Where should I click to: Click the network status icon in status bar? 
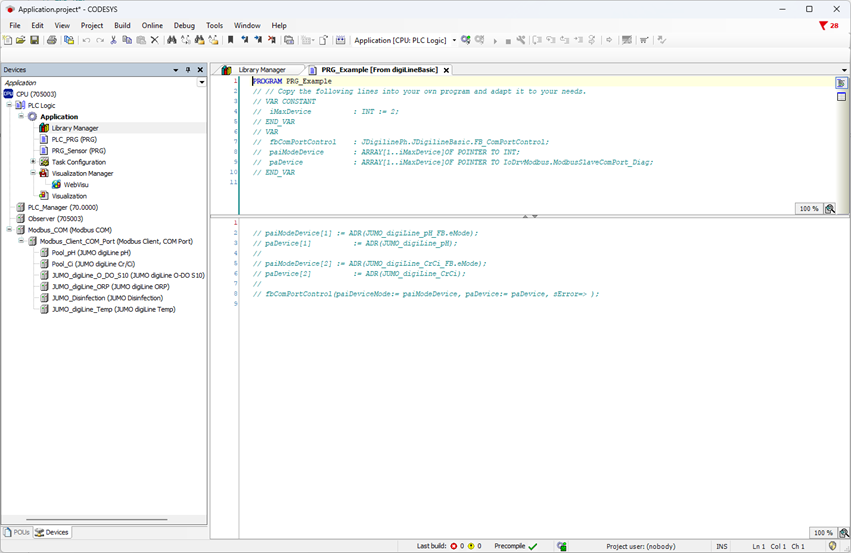coord(562,546)
